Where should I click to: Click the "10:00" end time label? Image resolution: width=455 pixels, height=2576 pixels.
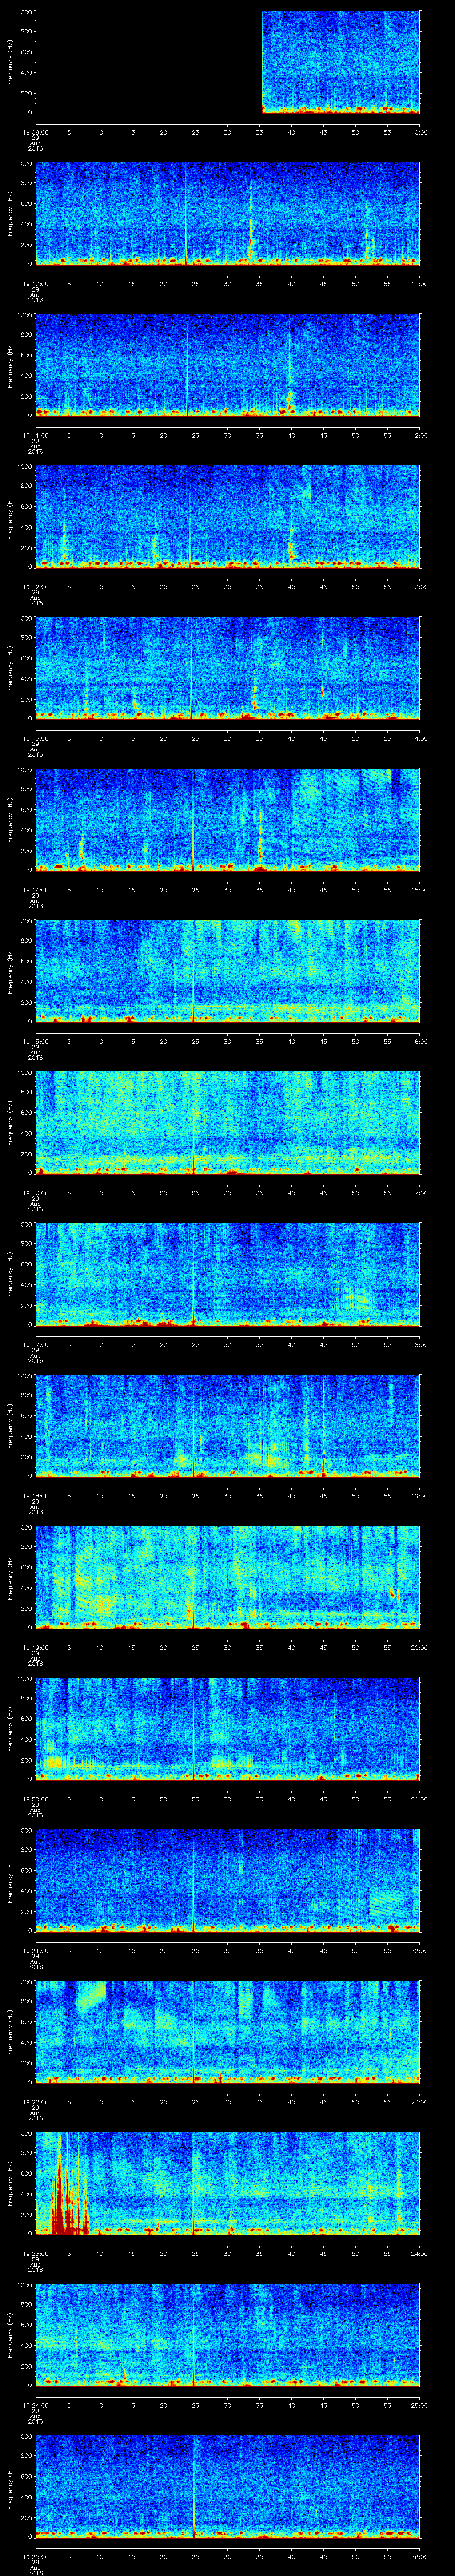tap(419, 132)
